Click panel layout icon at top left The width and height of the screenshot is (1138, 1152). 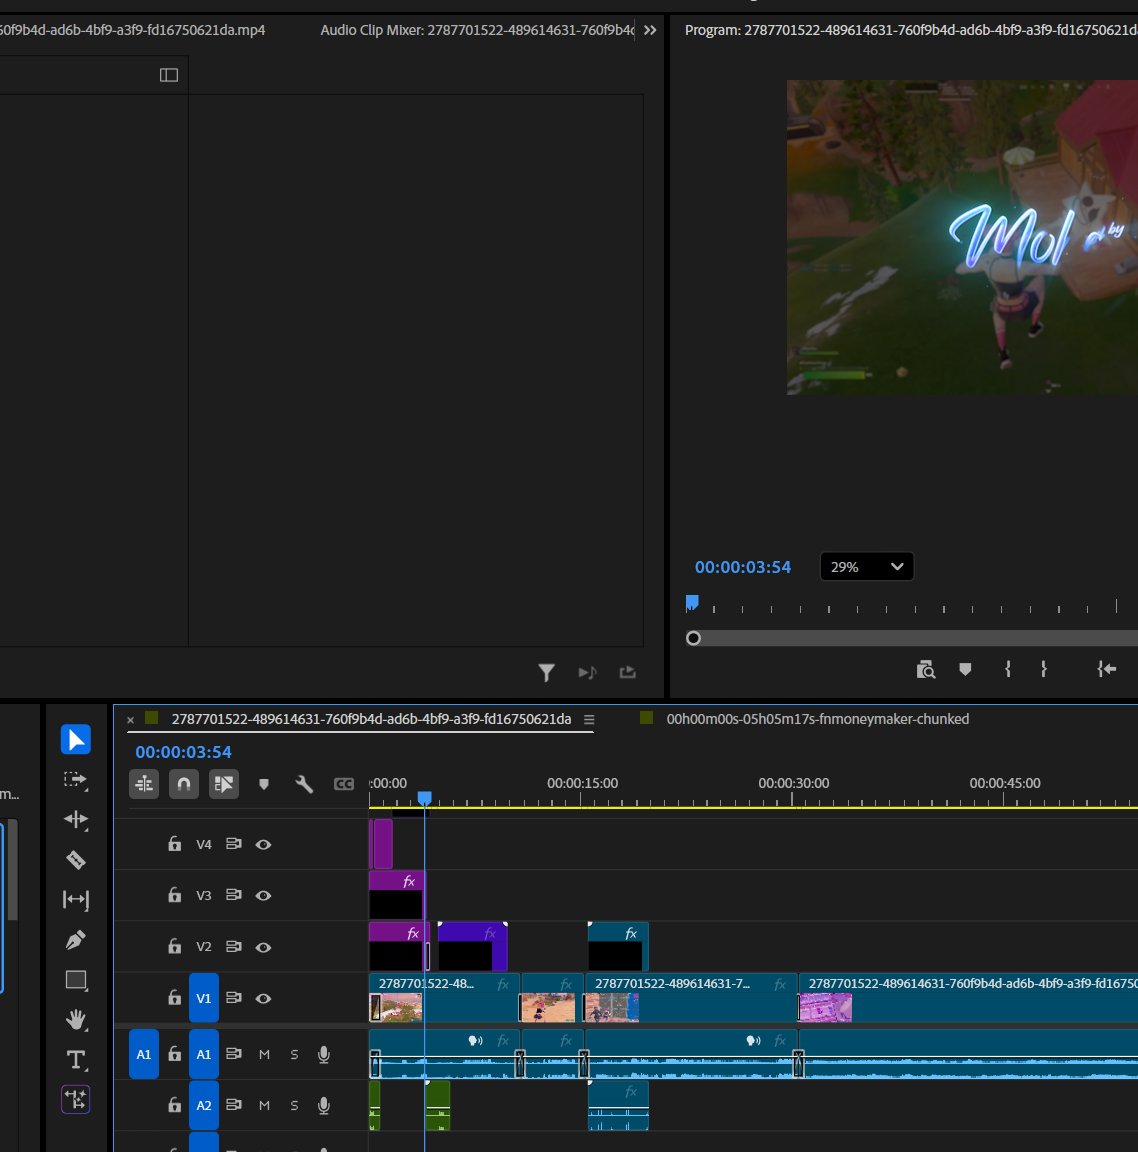[x=169, y=75]
